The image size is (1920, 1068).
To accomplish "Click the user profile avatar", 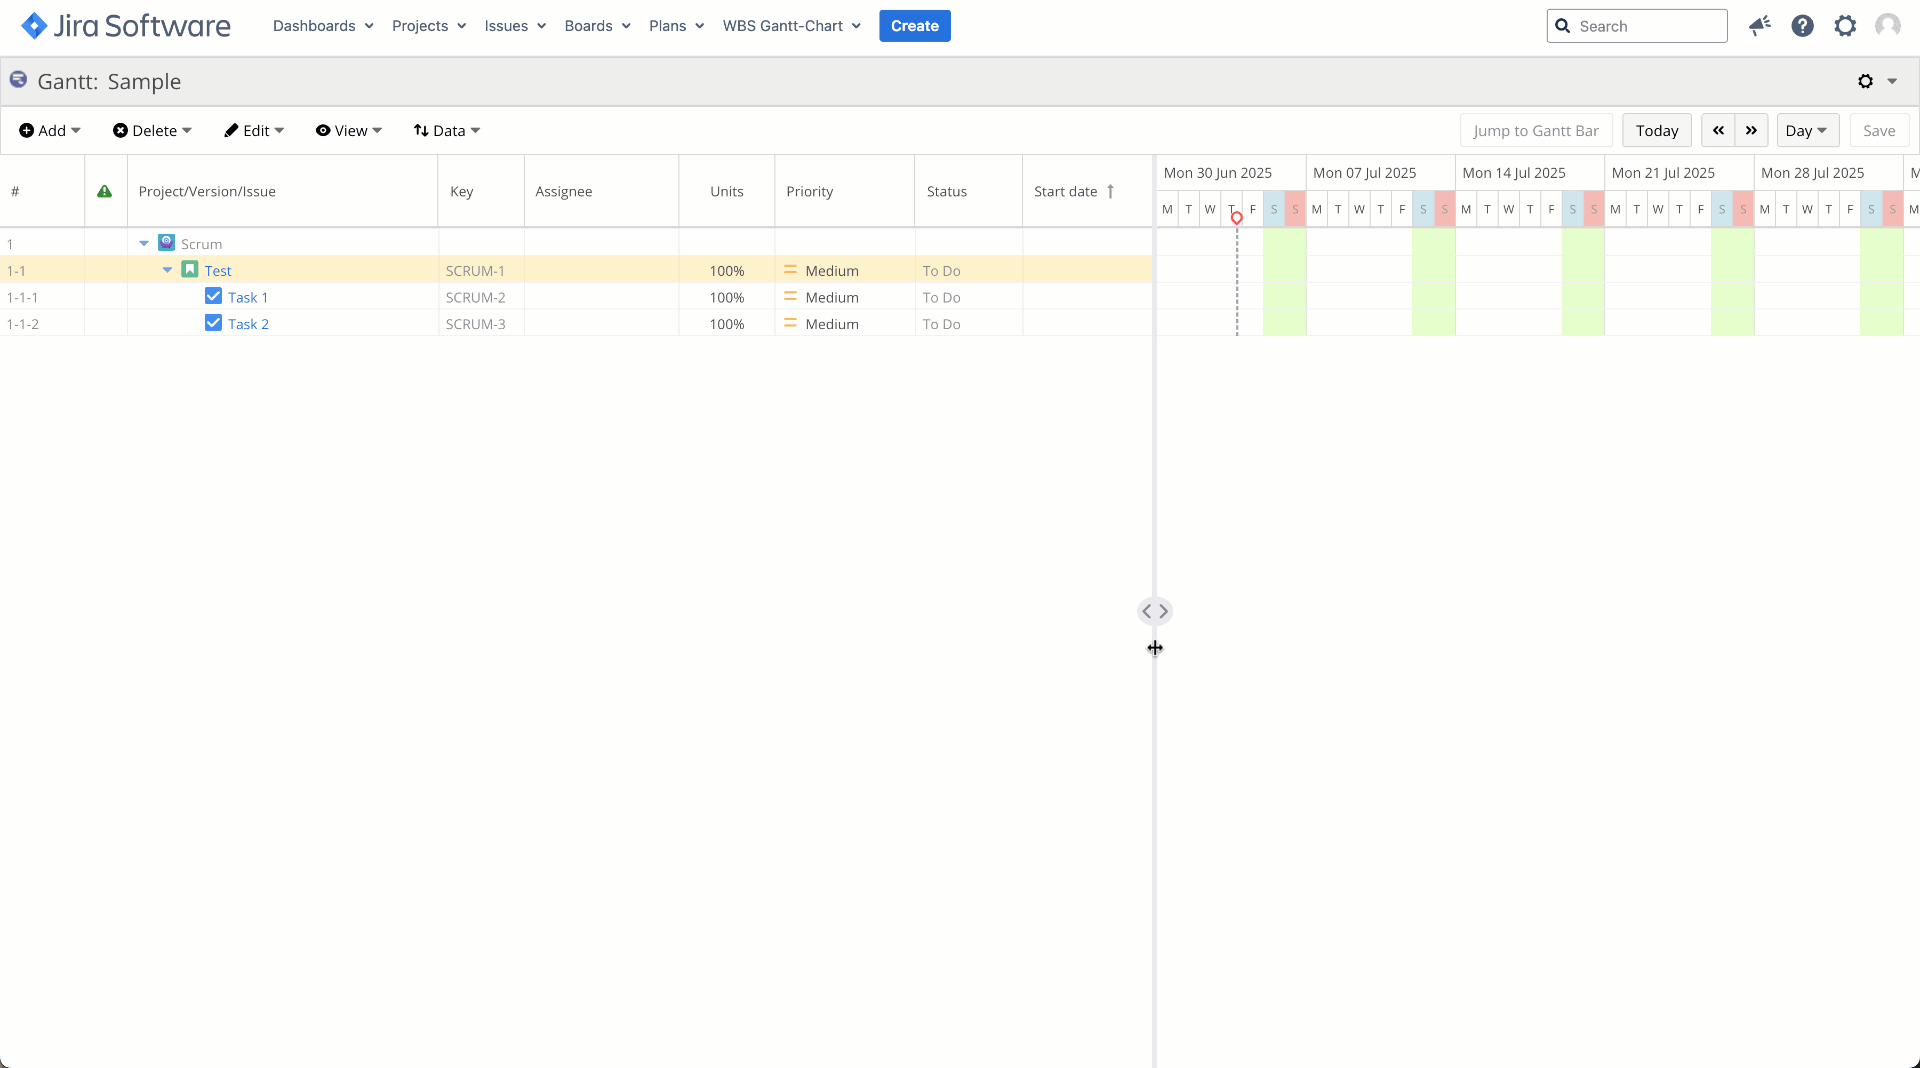I will point(1887,26).
